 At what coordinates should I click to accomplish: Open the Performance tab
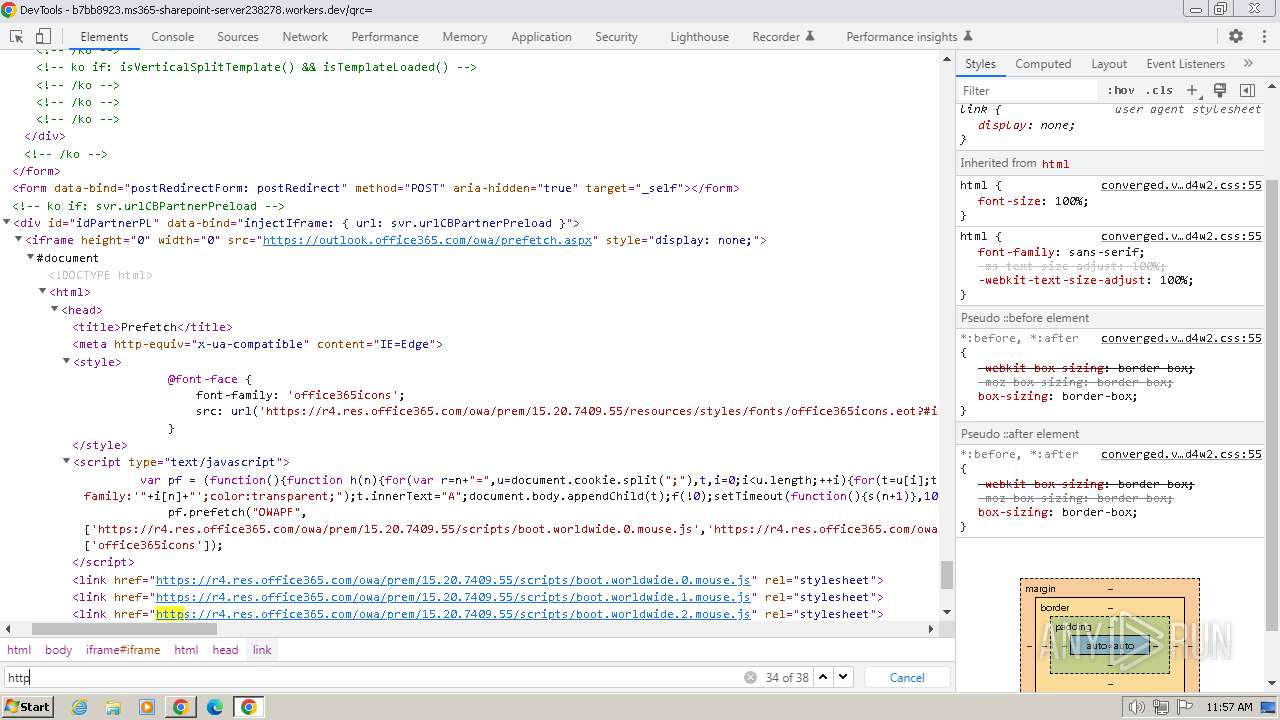385,36
